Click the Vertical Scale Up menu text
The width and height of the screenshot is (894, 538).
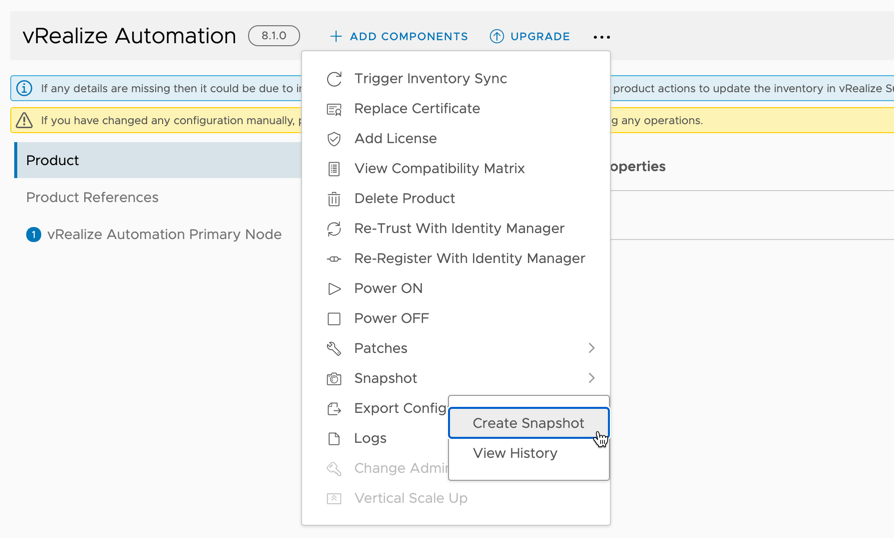[x=411, y=498]
